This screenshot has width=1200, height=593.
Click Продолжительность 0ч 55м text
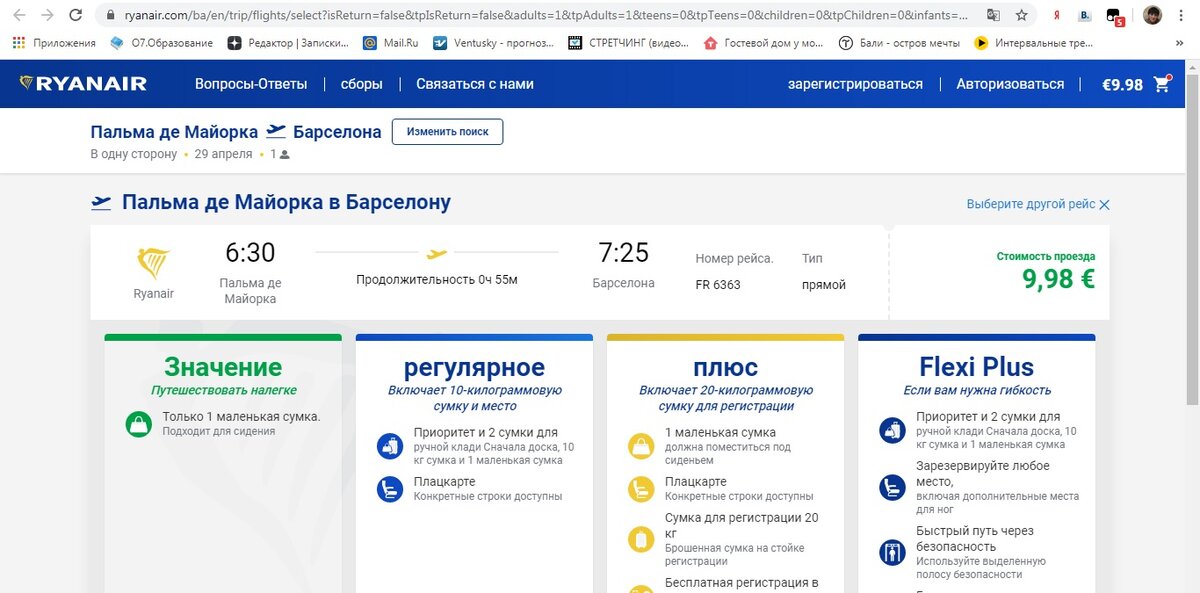coord(437,280)
